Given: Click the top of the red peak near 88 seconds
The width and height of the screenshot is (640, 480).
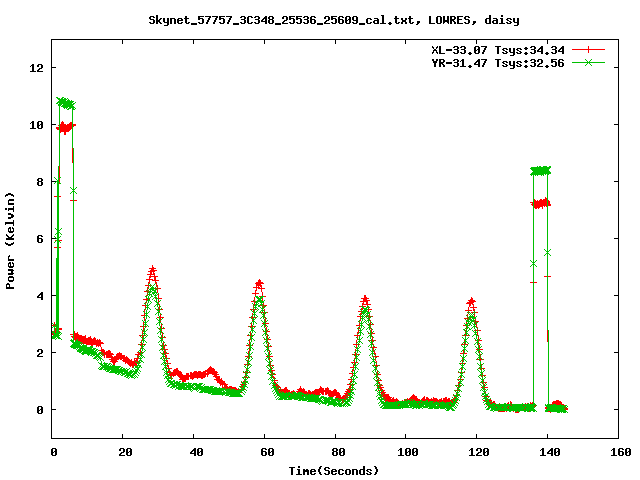Looking at the screenshot, I should (365, 298).
